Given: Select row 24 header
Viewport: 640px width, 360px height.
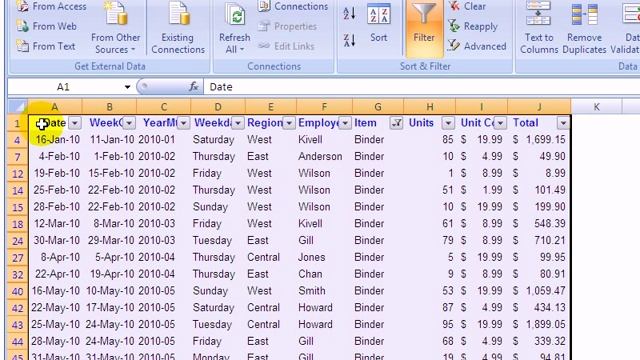Looking at the screenshot, I should (x=18, y=241).
